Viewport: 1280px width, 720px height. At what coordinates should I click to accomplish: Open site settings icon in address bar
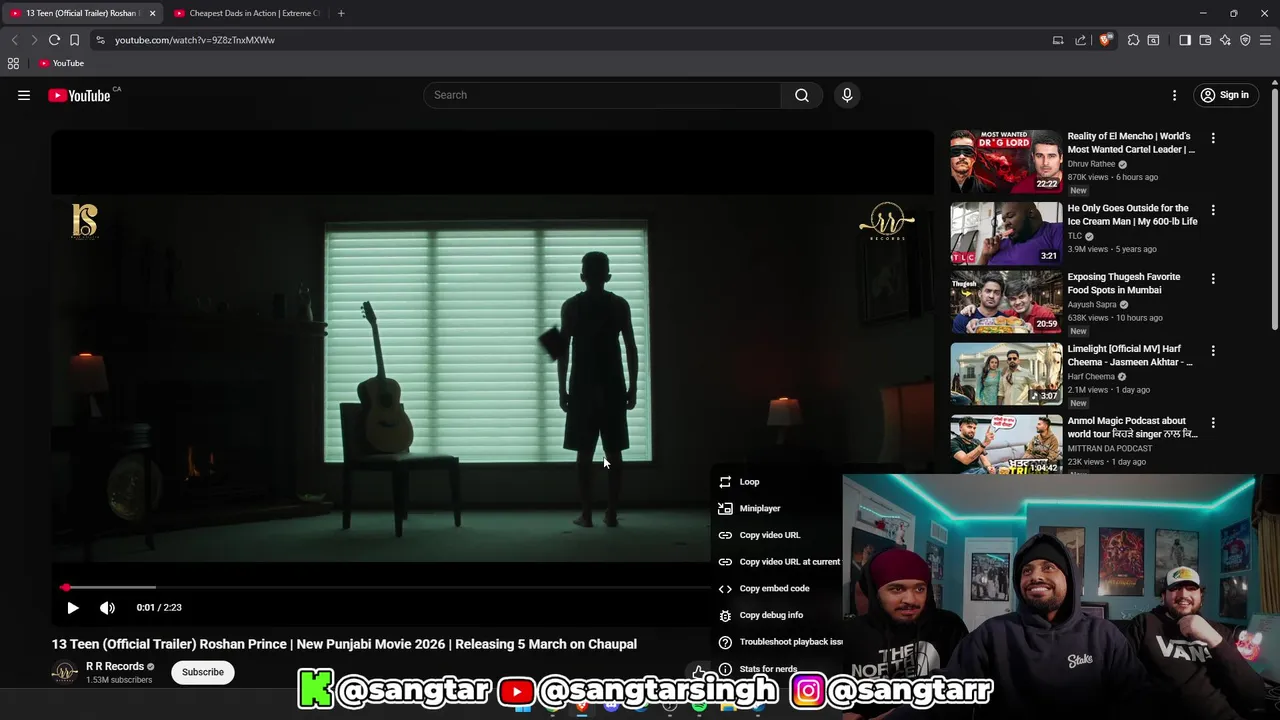pyautogui.click(x=100, y=40)
